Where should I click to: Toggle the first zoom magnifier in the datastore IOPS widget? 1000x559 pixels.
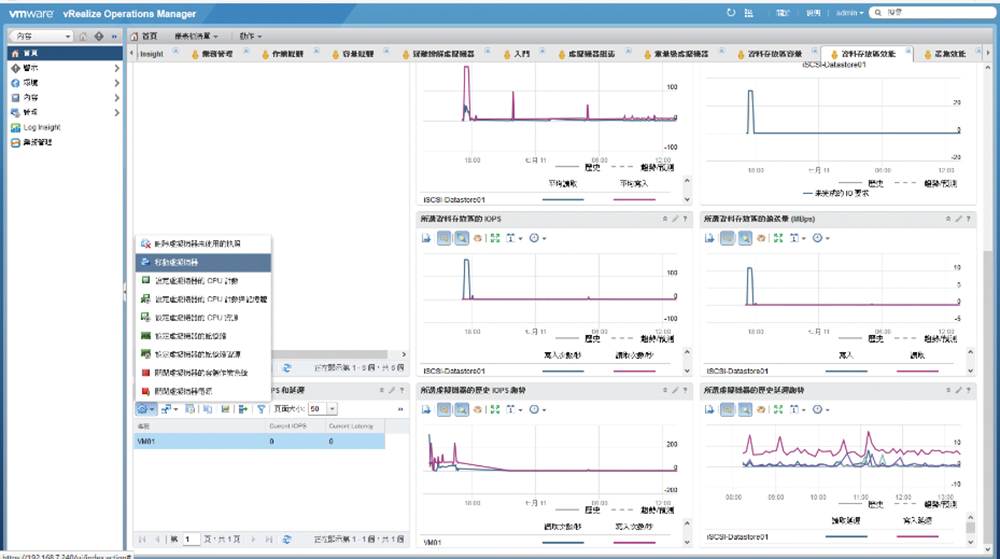[x=444, y=238]
